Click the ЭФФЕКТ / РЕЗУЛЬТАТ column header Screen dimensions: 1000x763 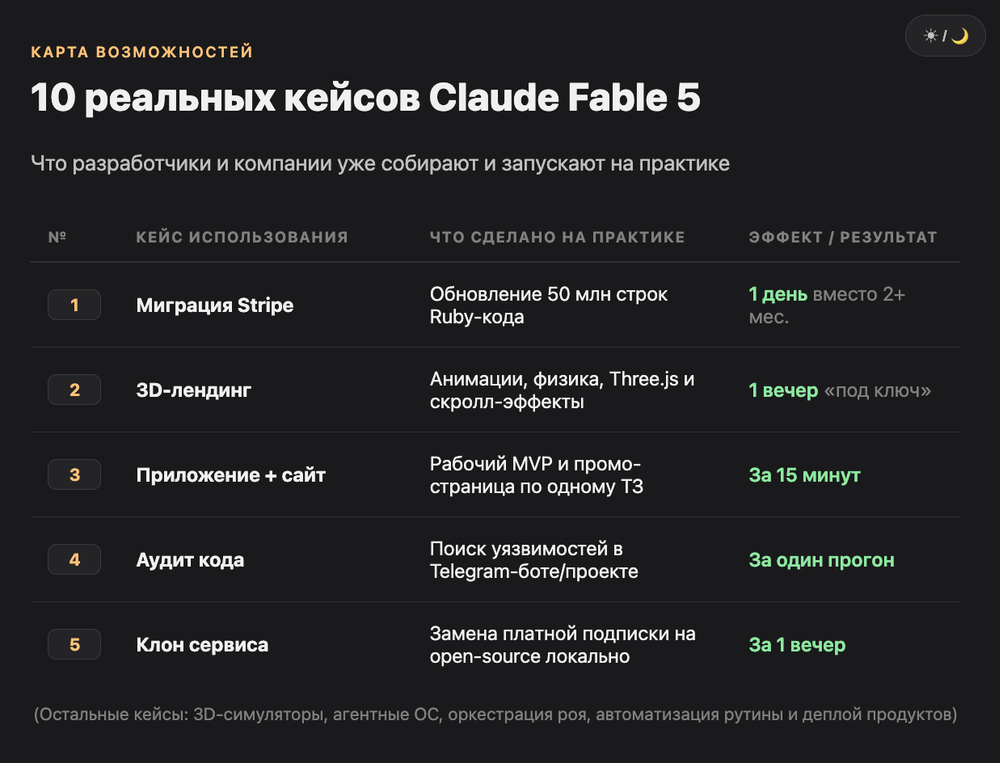tap(842, 237)
